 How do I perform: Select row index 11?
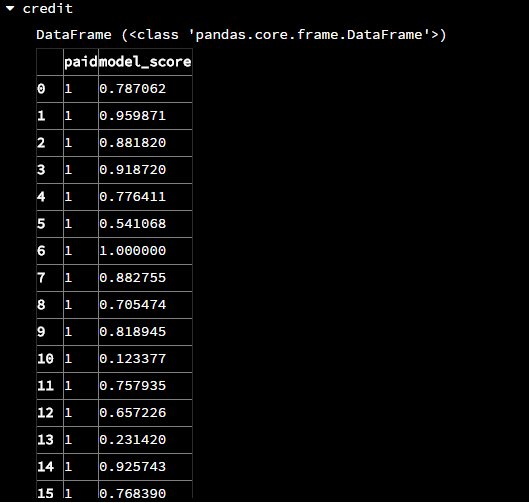point(46,386)
